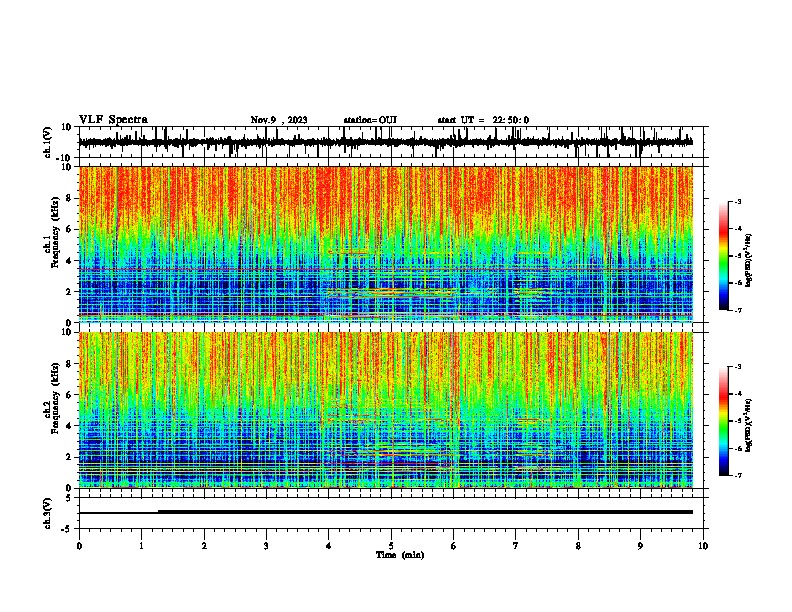Click the "station=OUI" header label
Image resolution: width=792 pixels, height=612 pixels.
[370, 120]
